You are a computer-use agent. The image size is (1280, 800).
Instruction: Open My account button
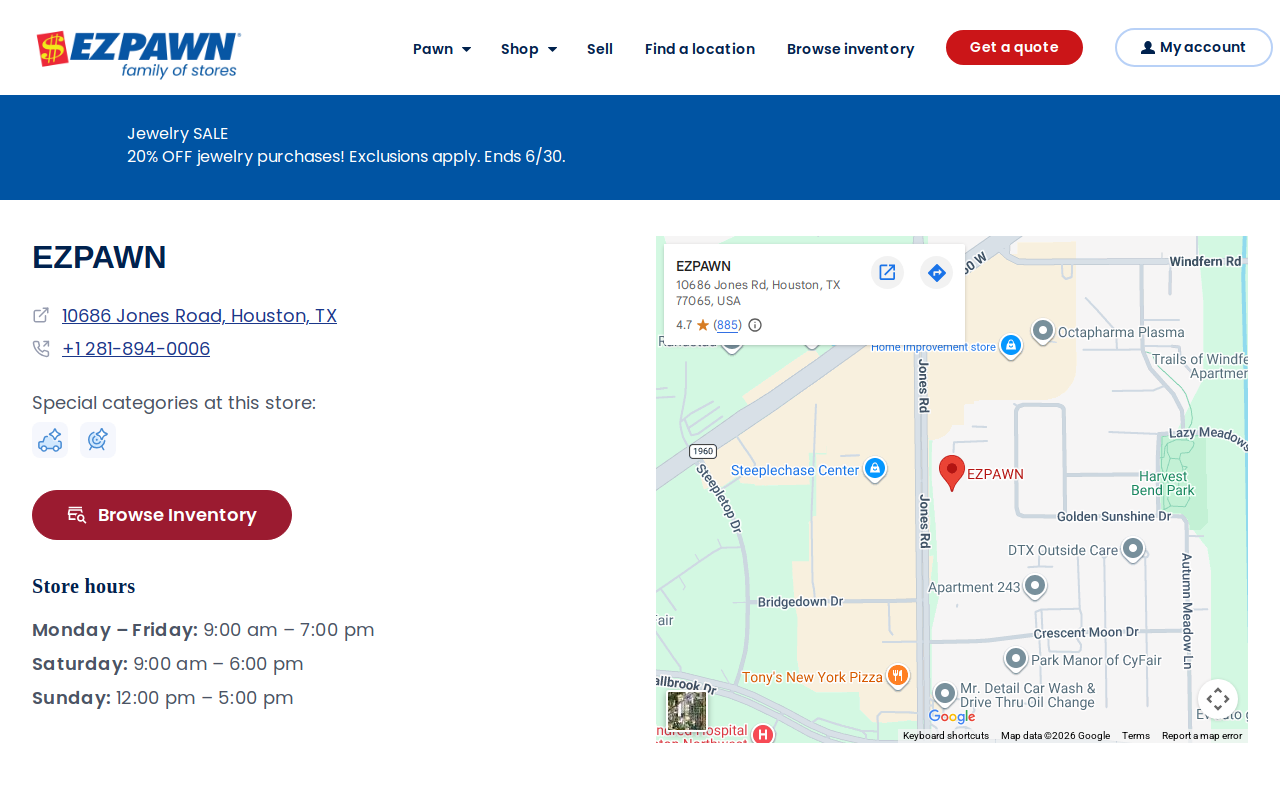pos(1193,47)
